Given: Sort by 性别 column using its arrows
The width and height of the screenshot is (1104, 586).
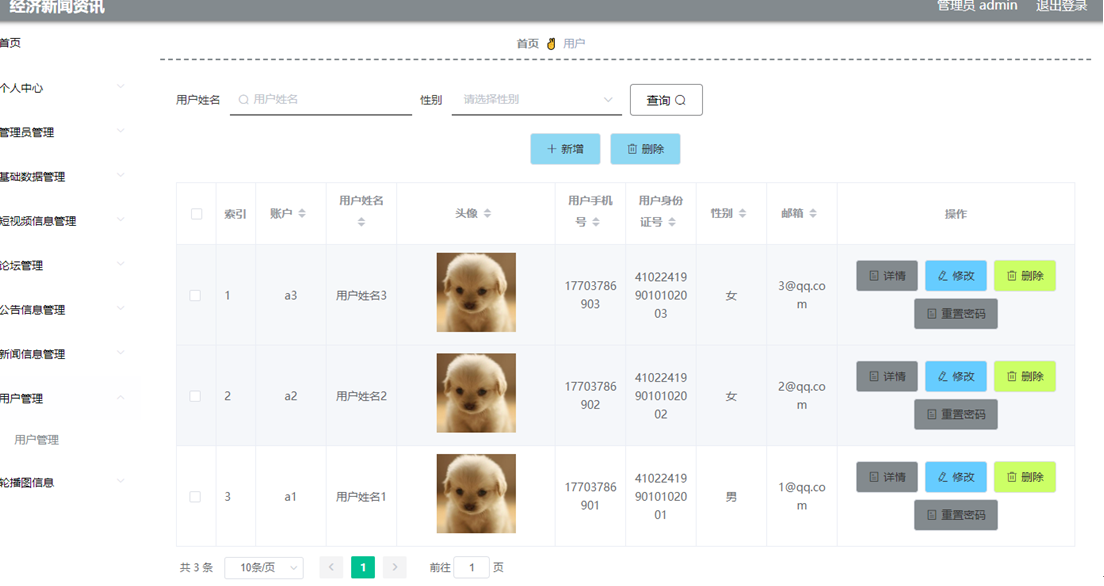Looking at the screenshot, I should pyautogui.click(x=742, y=213).
